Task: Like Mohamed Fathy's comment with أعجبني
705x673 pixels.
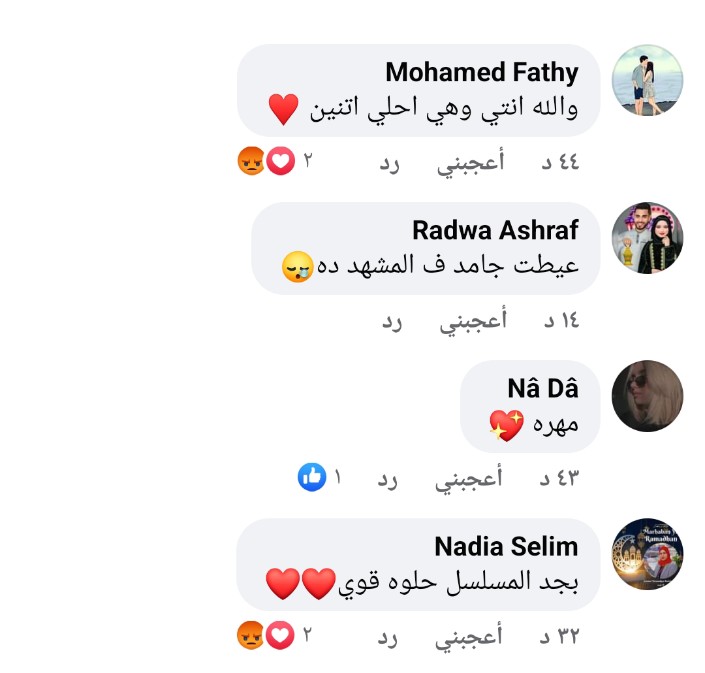Action: pos(470,163)
